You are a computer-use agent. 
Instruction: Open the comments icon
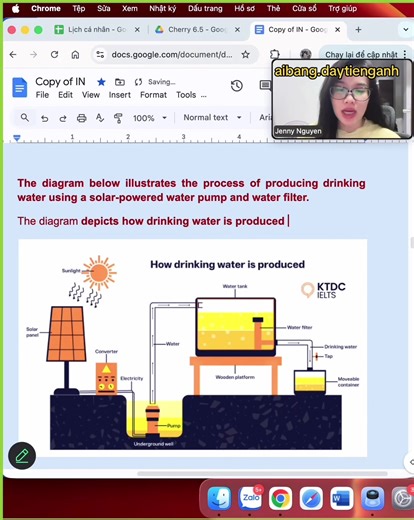(x=265, y=85)
